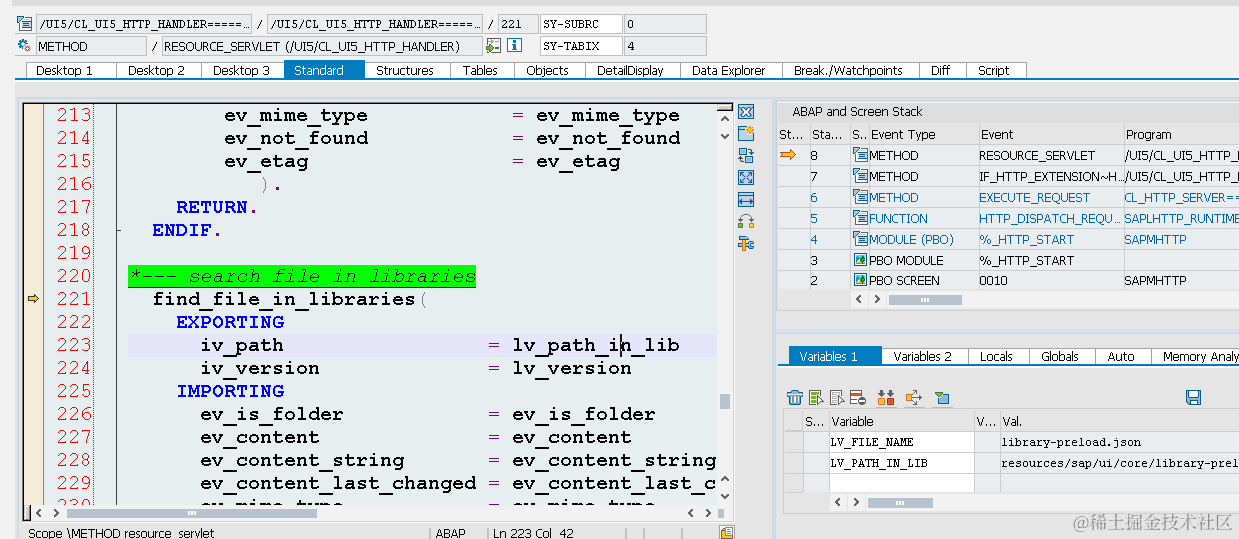The height and width of the screenshot is (539, 1239).
Task: Switch to the Locals tab
Action: coord(996,356)
